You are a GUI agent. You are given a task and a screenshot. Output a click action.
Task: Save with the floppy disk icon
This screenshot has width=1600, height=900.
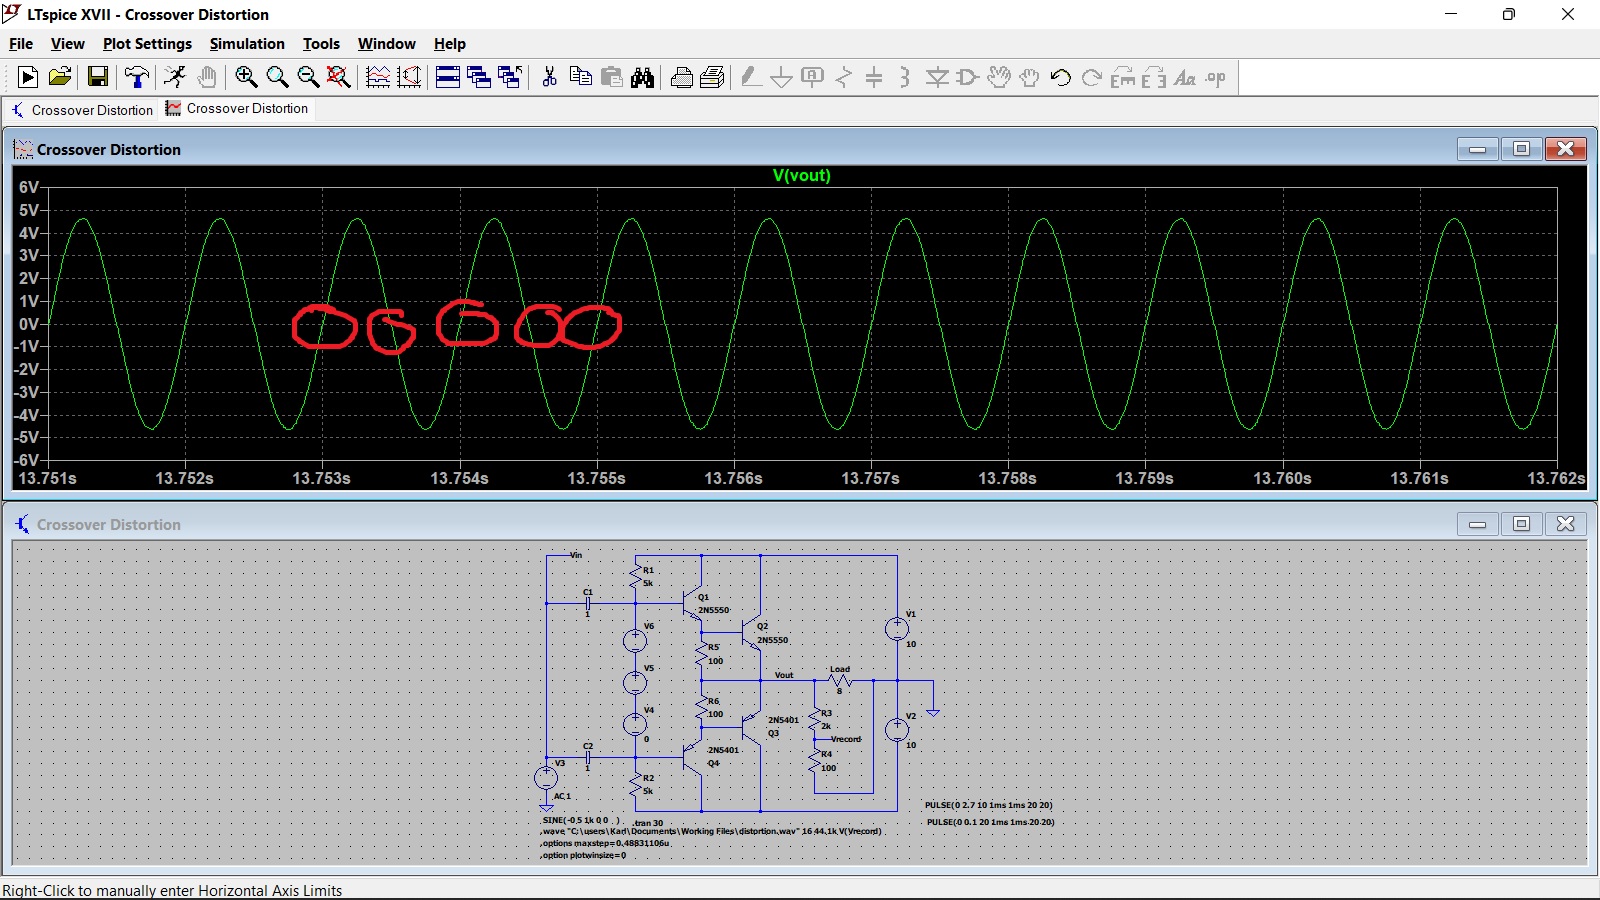click(97, 77)
